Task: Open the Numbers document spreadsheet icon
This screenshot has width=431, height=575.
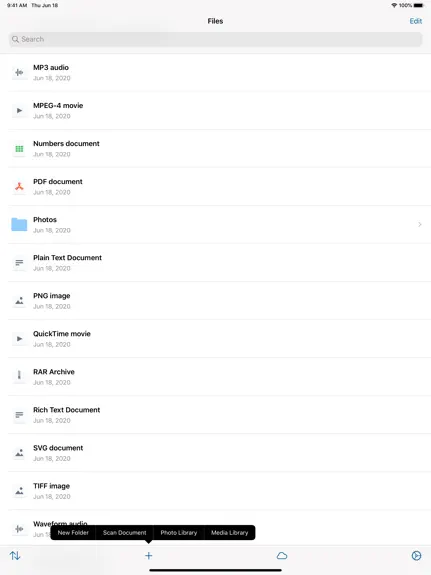Action: click(x=19, y=149)
